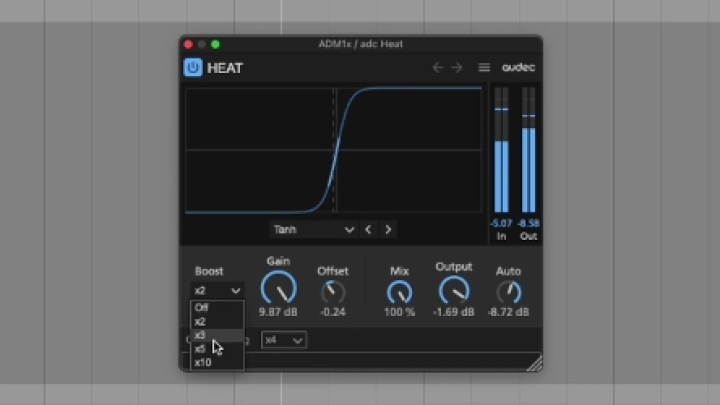
Task: Click the Output knob
Action: point(454,290)
